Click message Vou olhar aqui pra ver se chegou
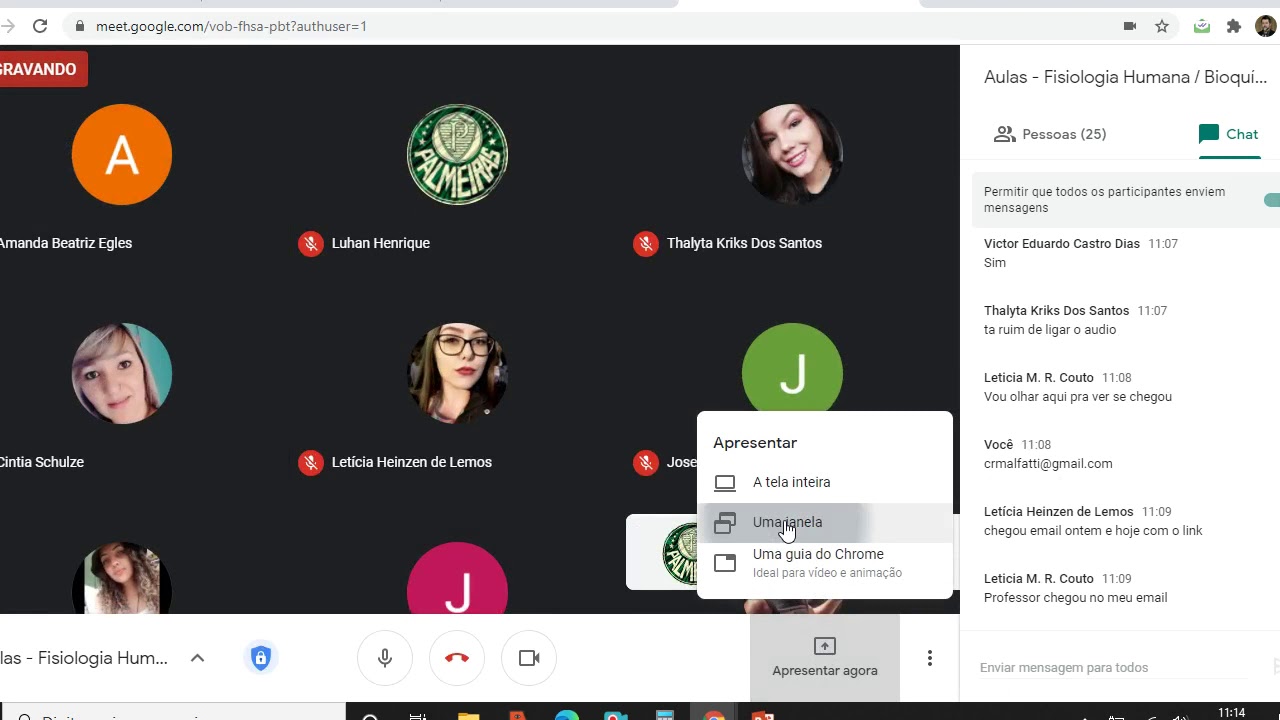This screenshot has height=720, width=1280. pos(1078,397)
